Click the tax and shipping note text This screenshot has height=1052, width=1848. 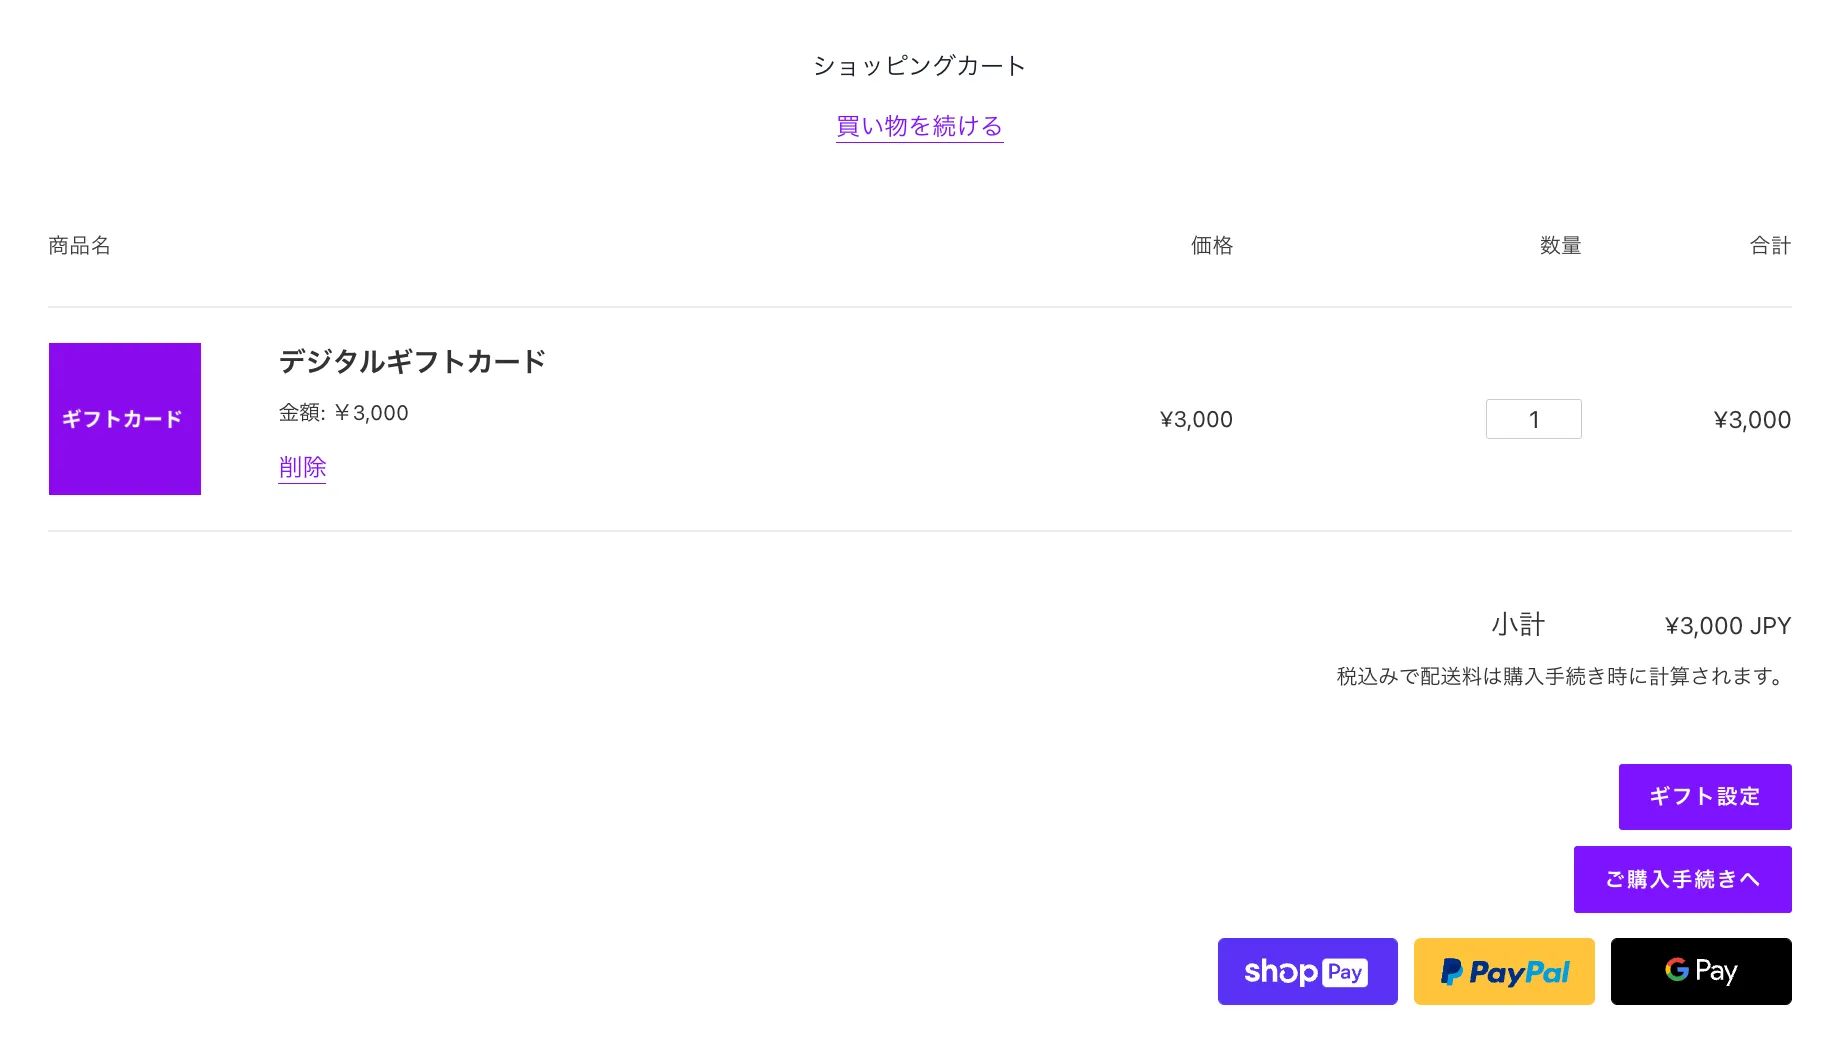(1562, 677)
